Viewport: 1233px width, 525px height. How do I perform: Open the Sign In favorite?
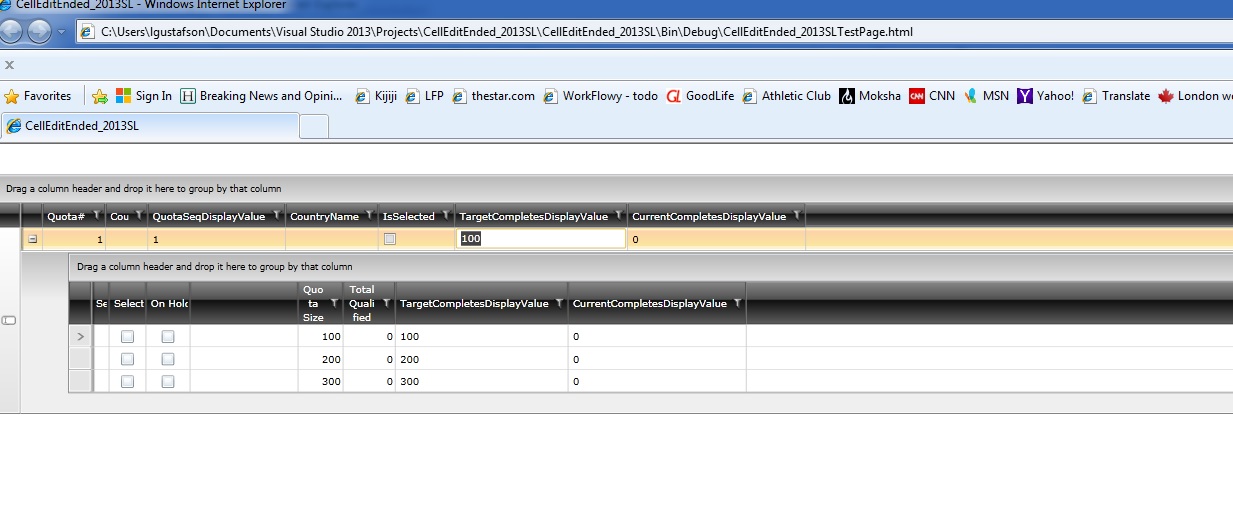144,96
